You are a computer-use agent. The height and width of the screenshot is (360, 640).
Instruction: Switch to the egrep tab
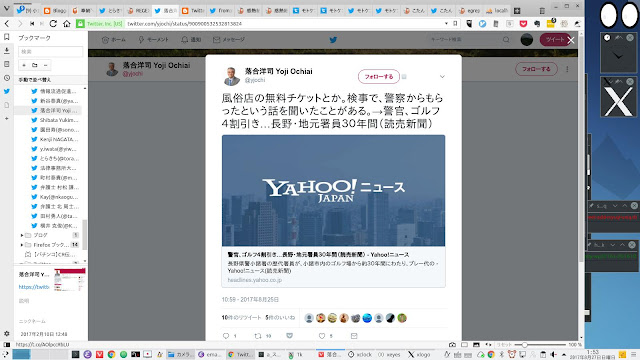point(469,11)
